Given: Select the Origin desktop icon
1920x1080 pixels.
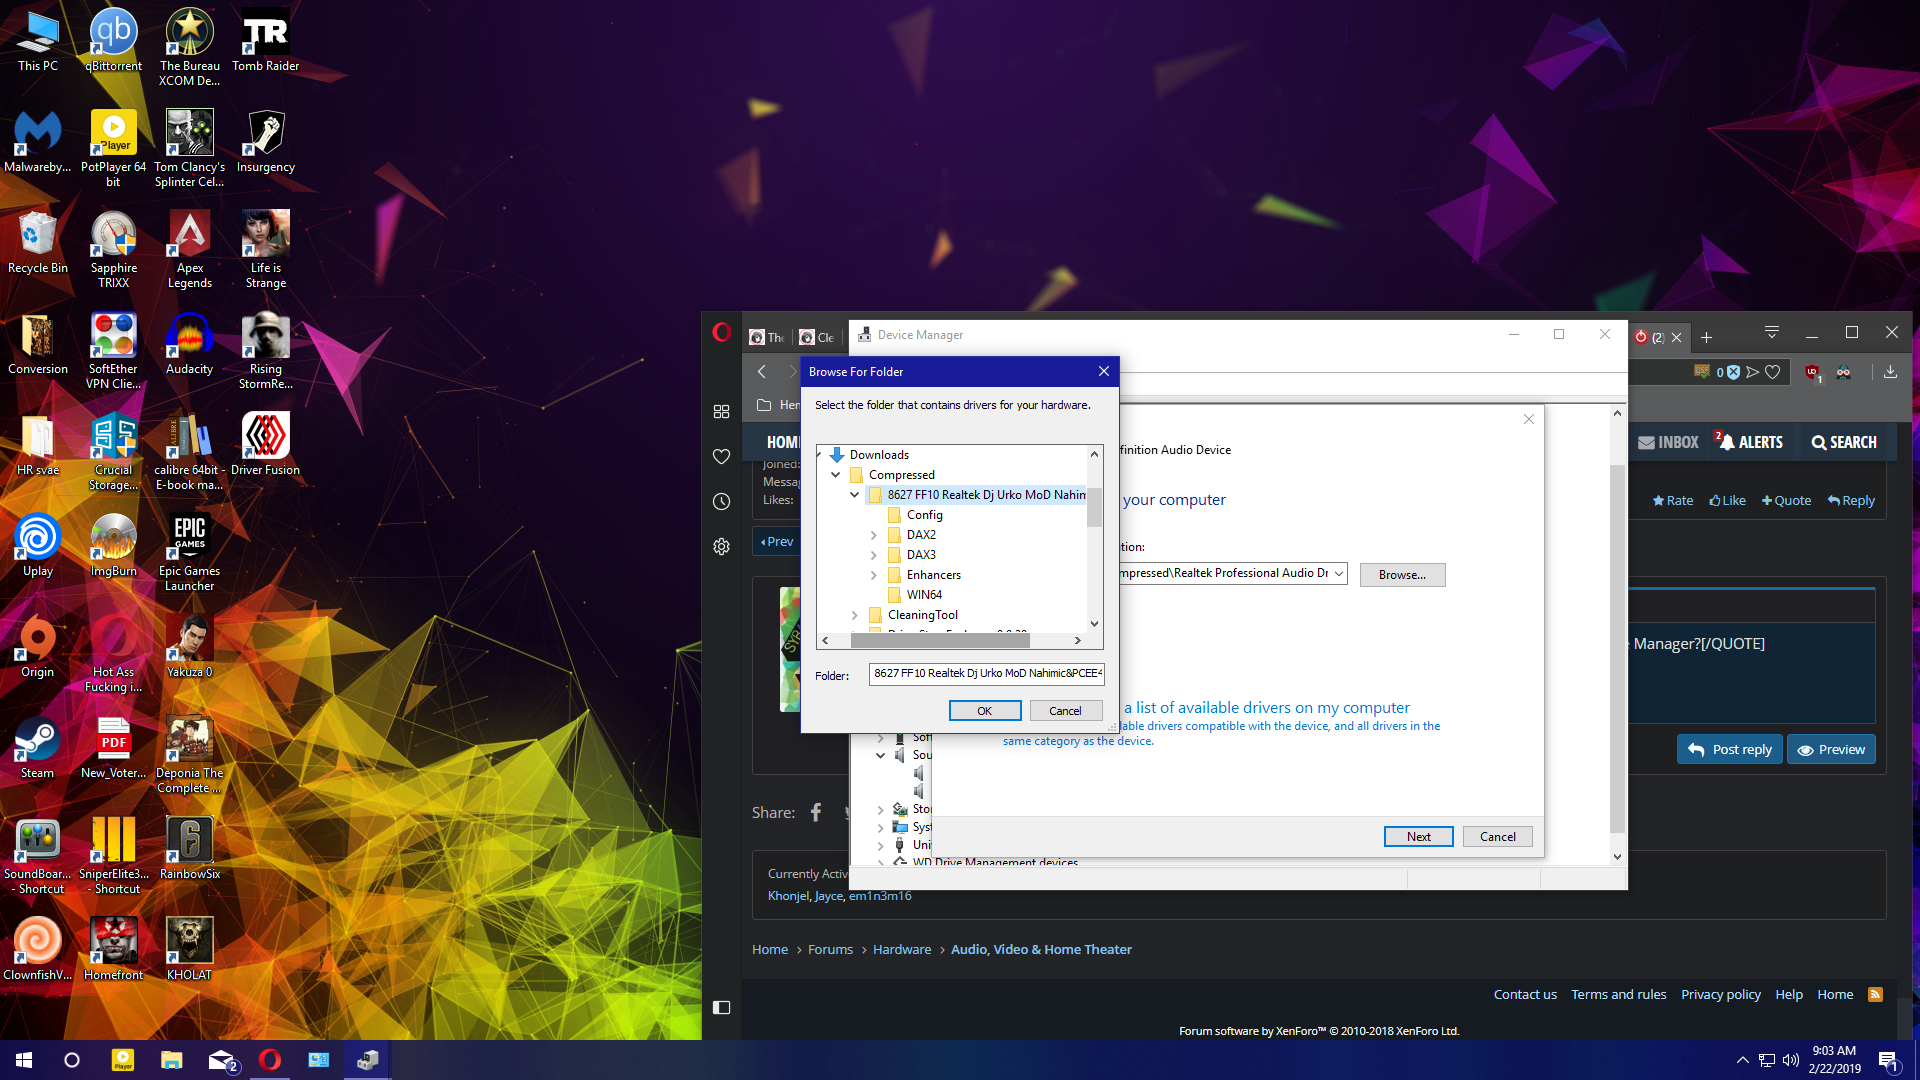Looking at the screenshot, I should (x=38, y=646).
